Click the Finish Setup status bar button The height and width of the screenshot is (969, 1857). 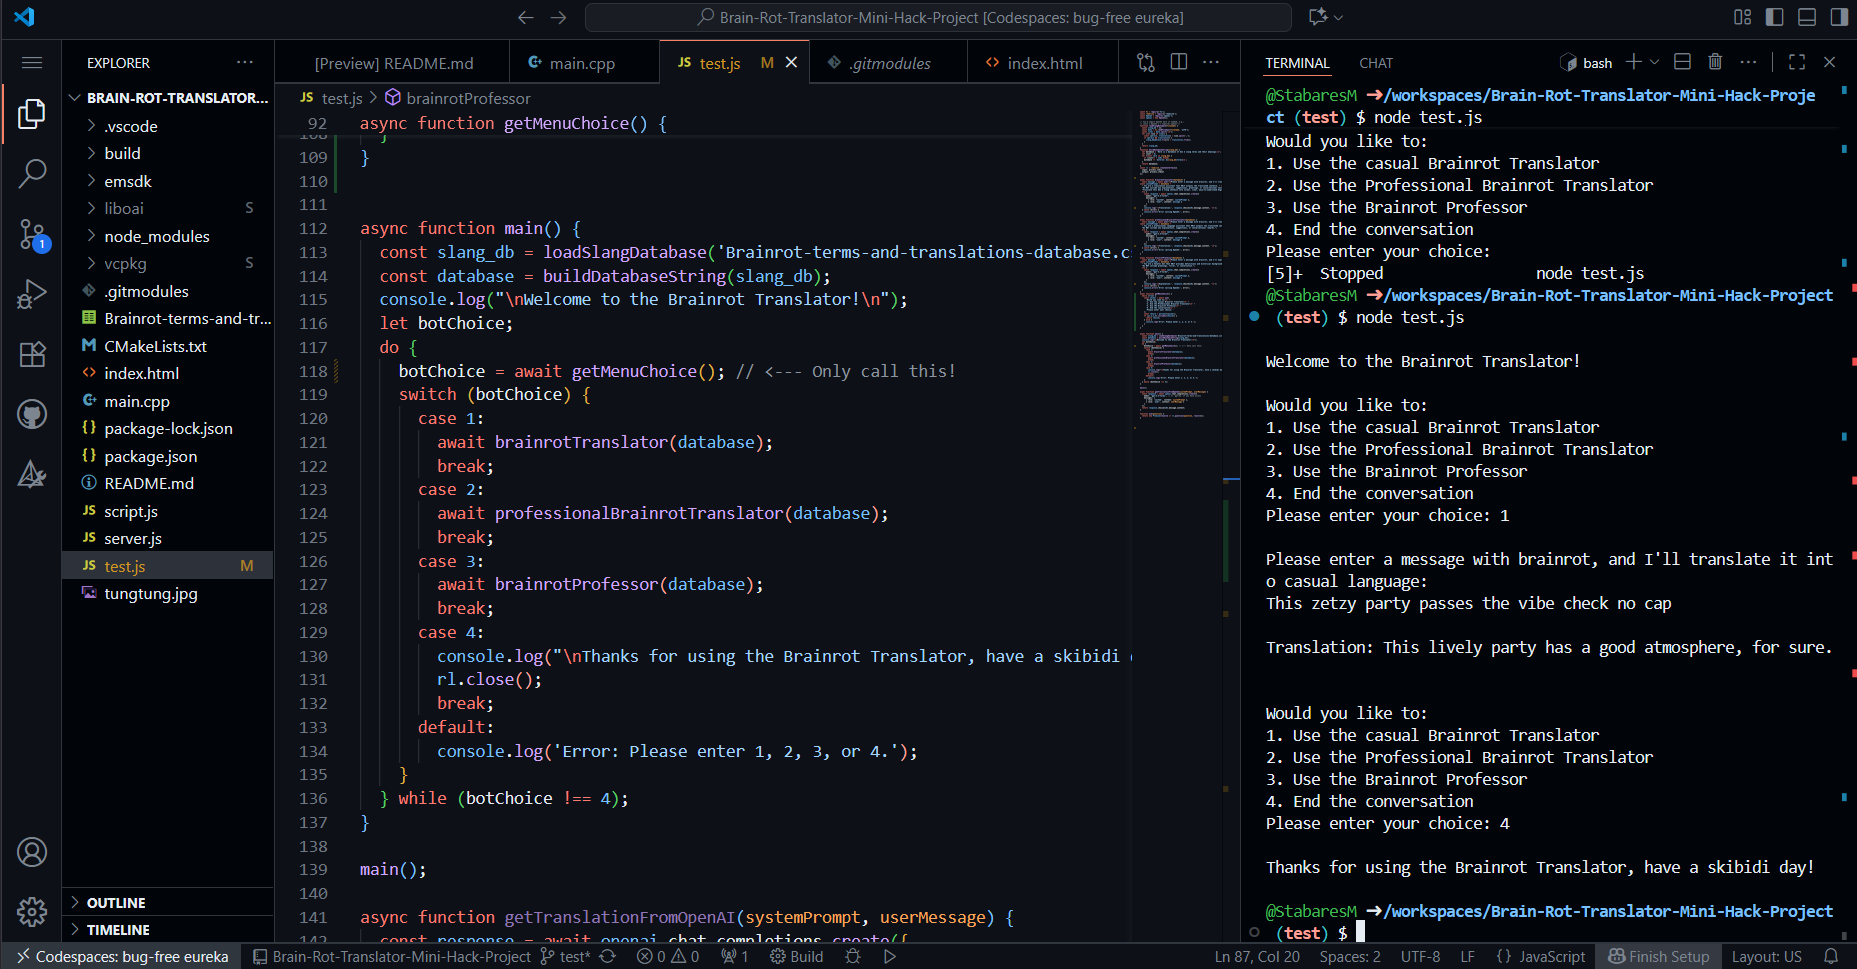coord(1659,956)
